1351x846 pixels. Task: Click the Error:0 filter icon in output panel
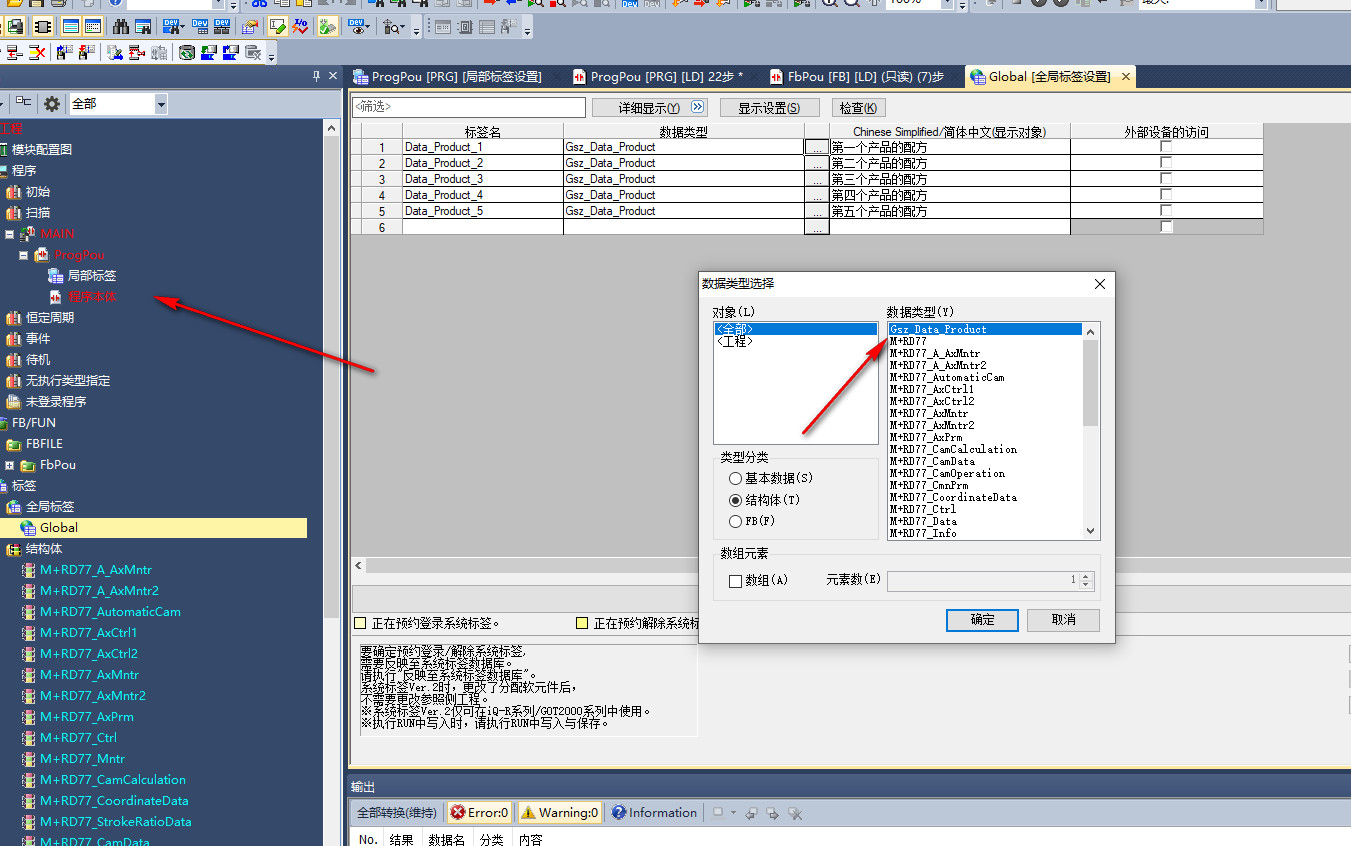click(x=479, y=813)
